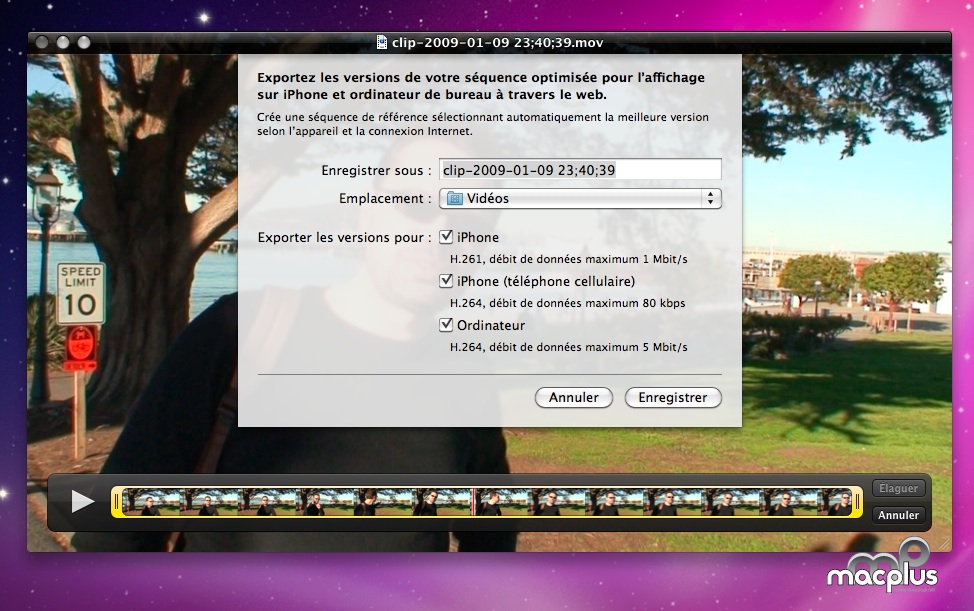Click the red playhead marker in the timeline

pos(473,502)
